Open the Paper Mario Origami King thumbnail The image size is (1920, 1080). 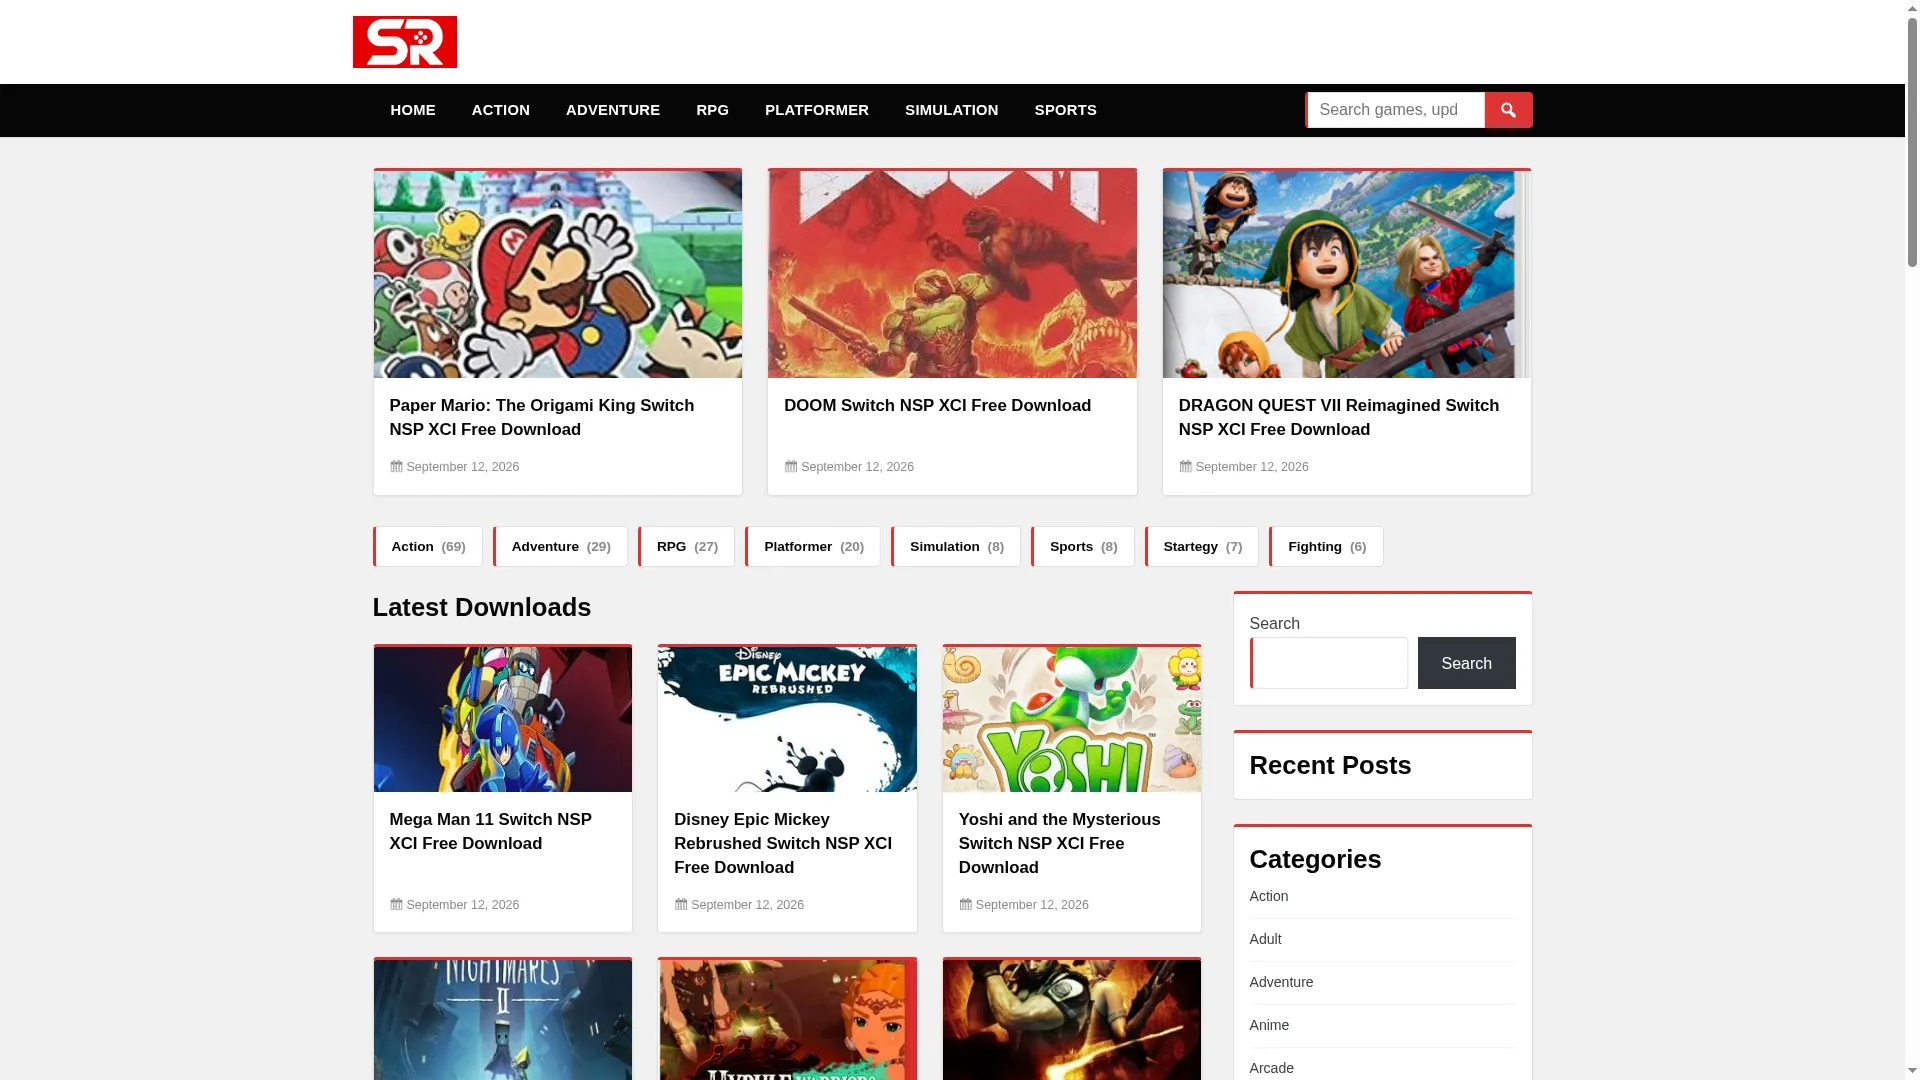pos(558,274)
